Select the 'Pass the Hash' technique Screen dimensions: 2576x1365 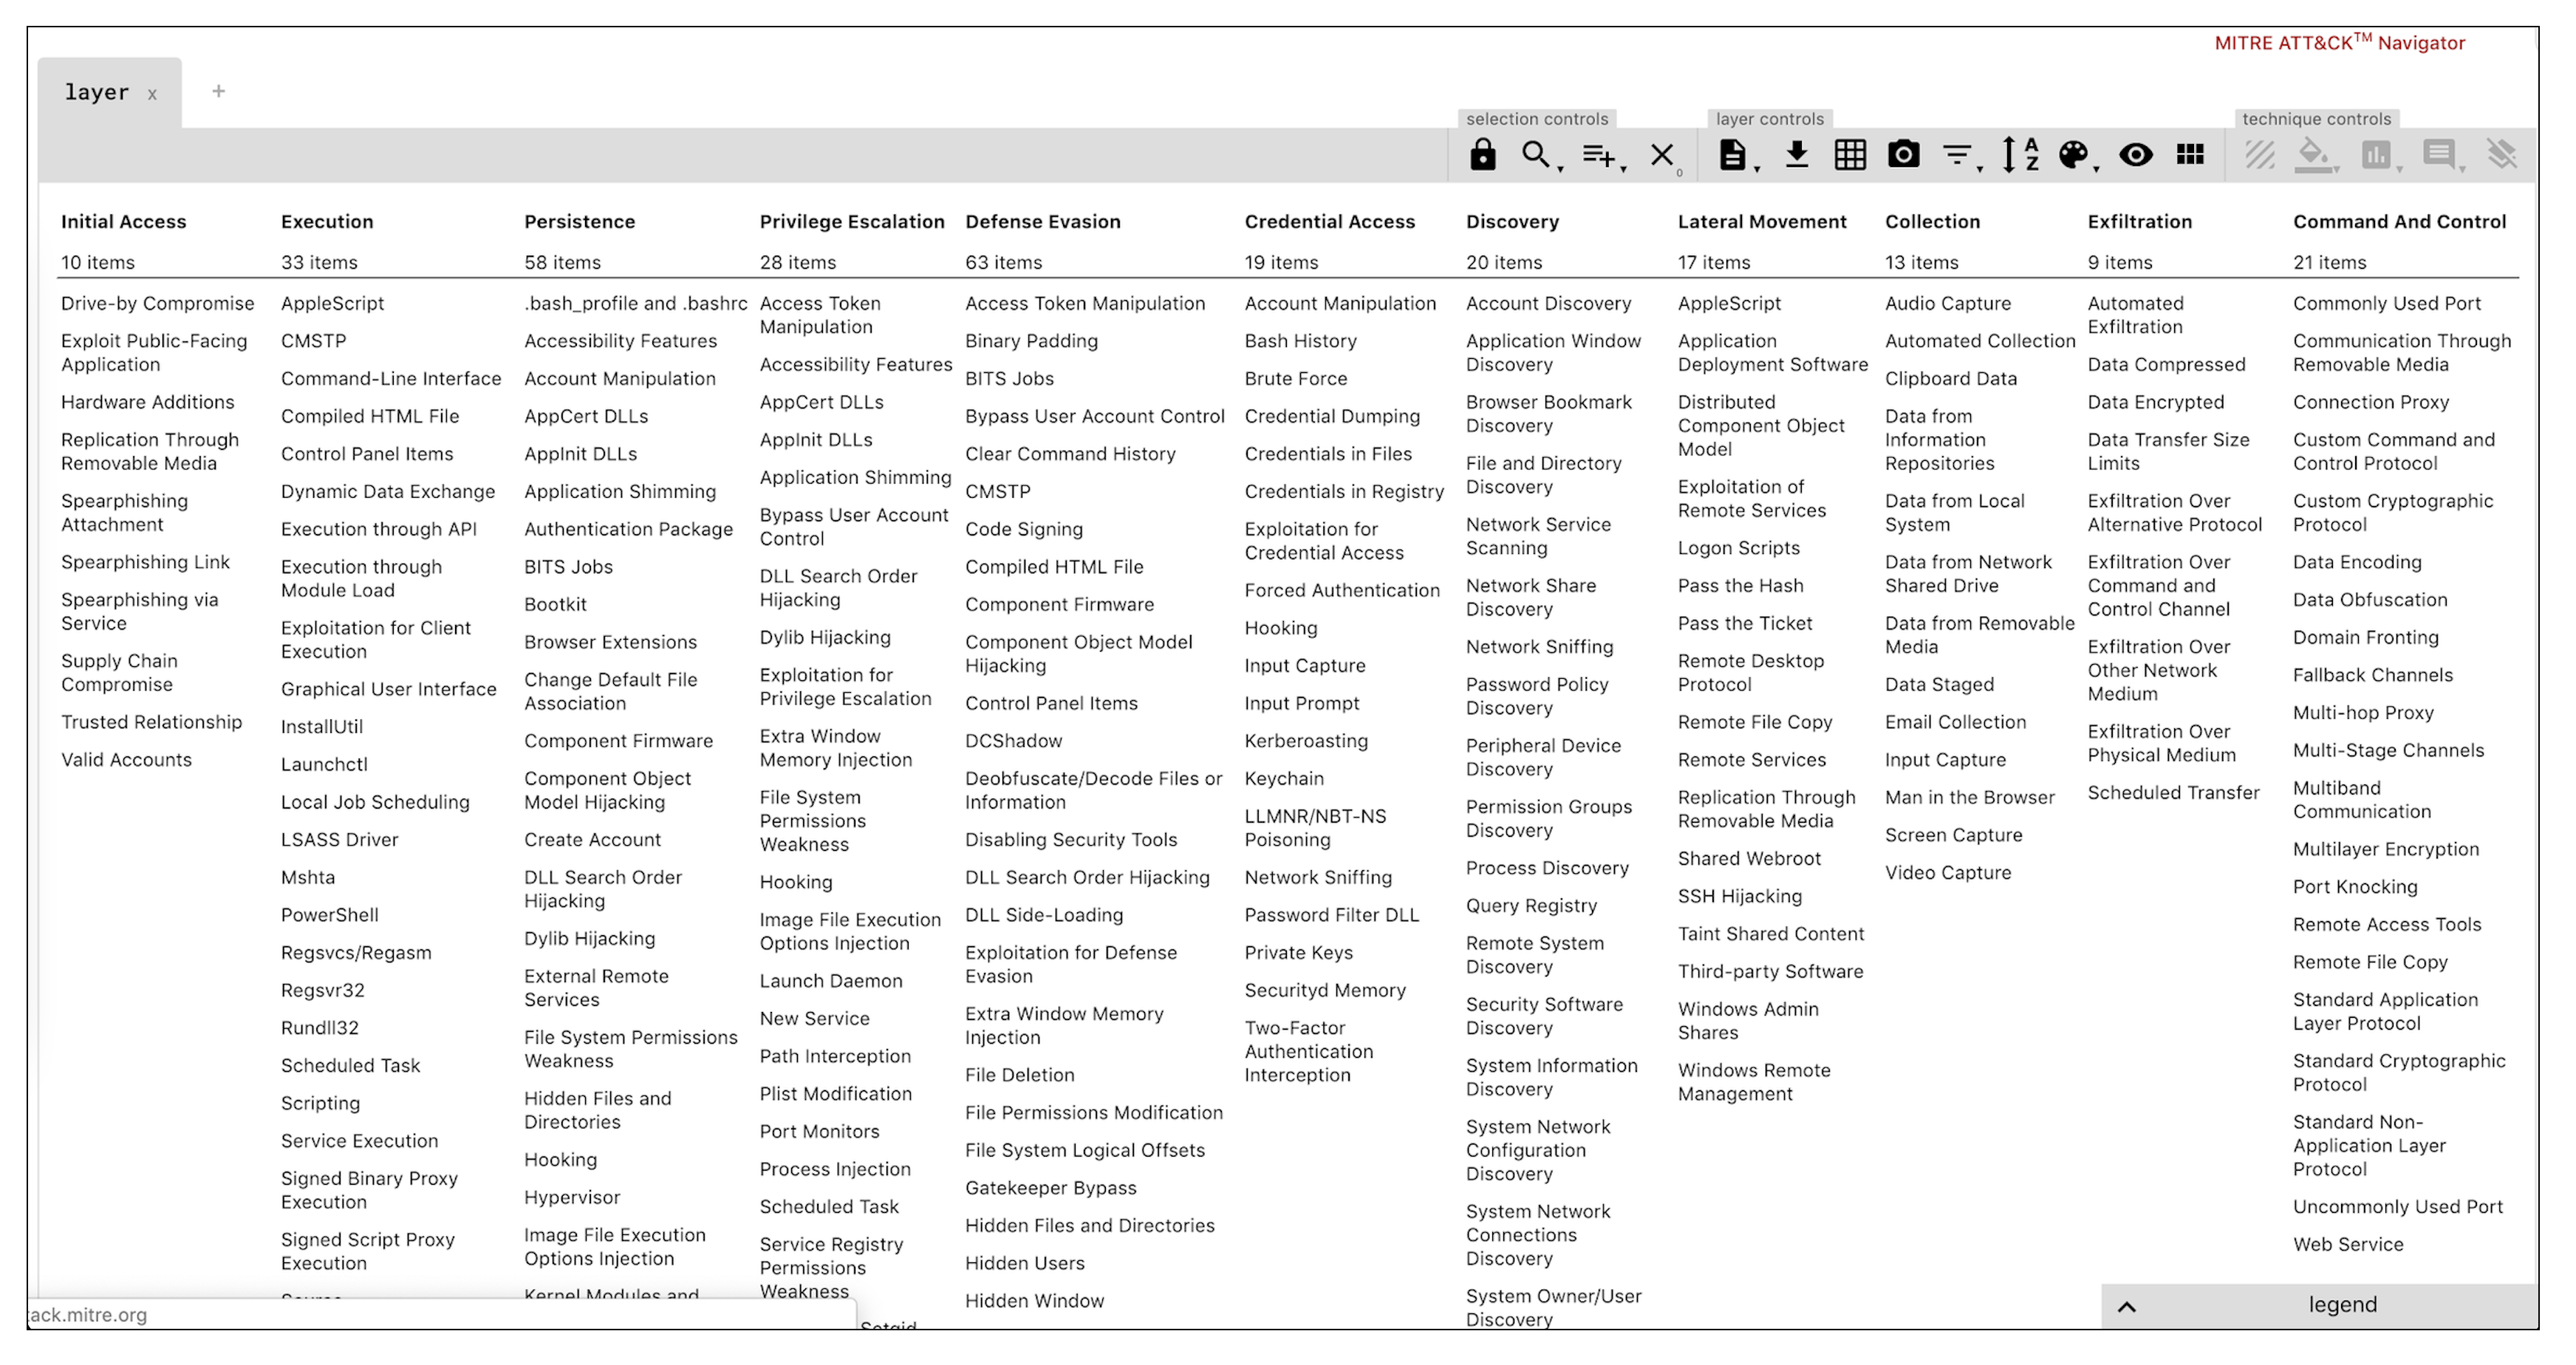[x=1740, y=585]
